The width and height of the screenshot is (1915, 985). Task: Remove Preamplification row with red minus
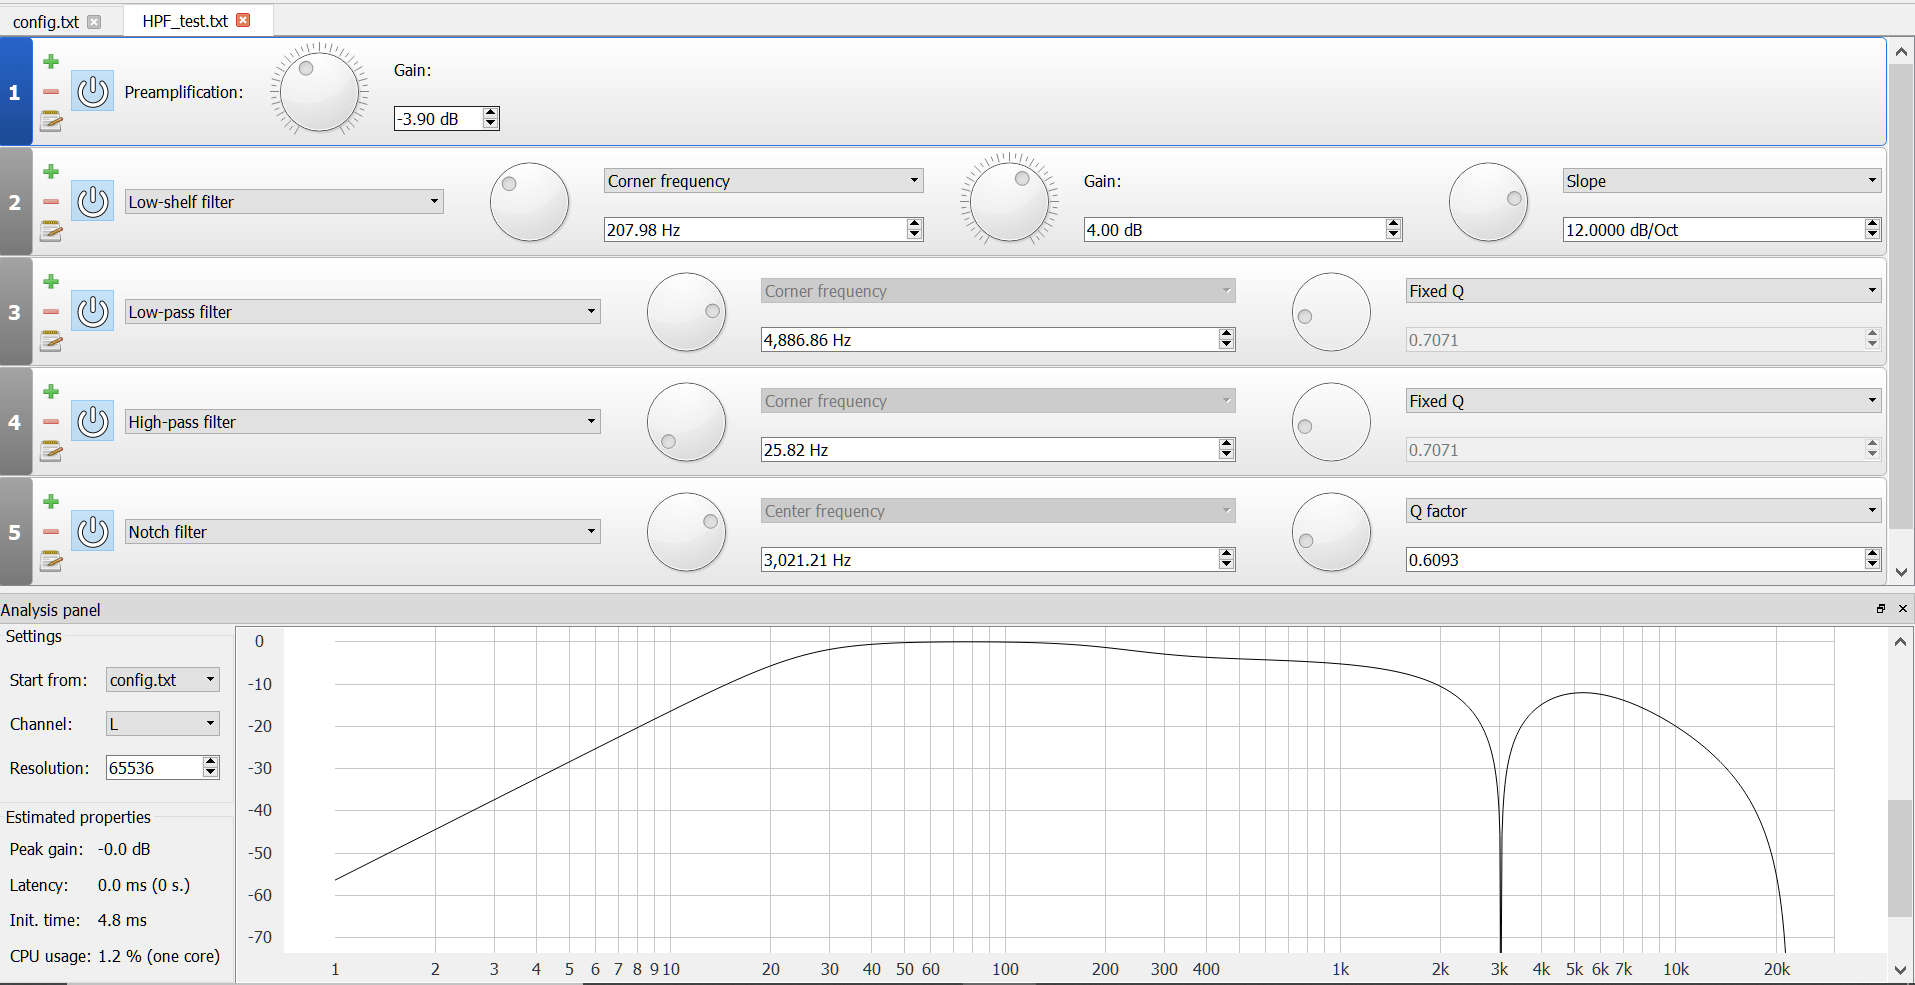click(51, 92)
